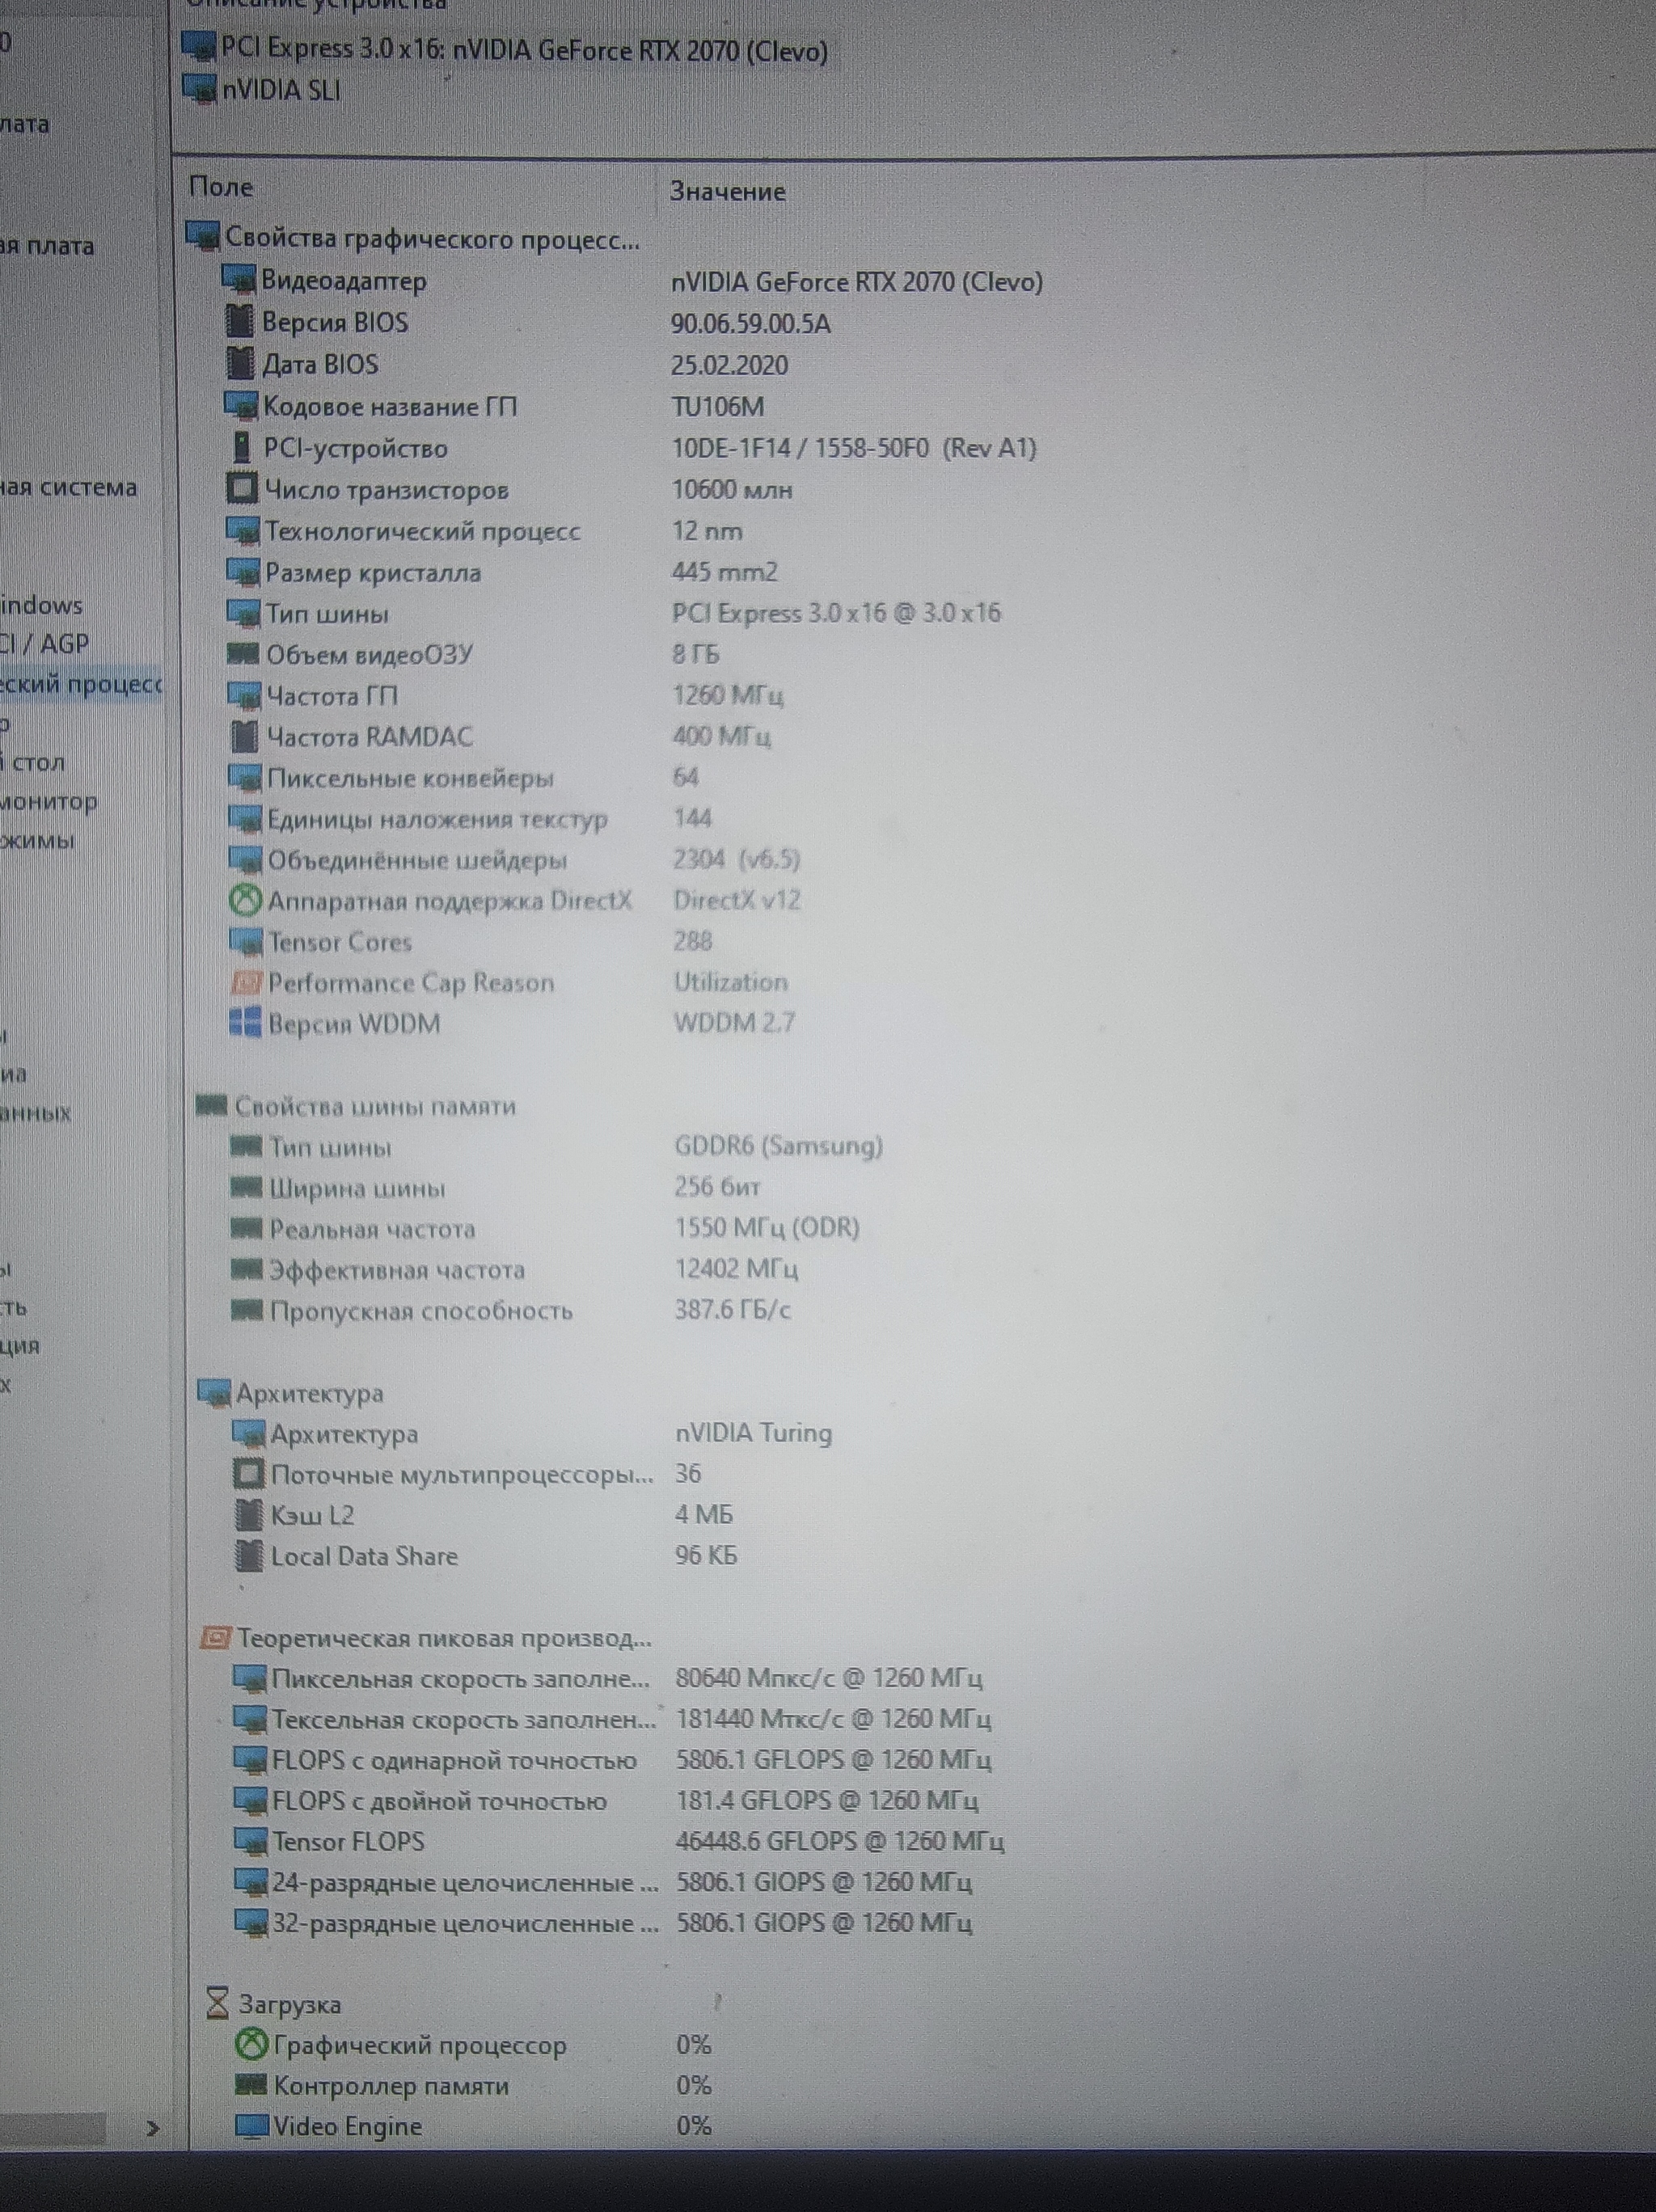
Task: Select the Свойства шины памяти group header
Action: 375,1106
